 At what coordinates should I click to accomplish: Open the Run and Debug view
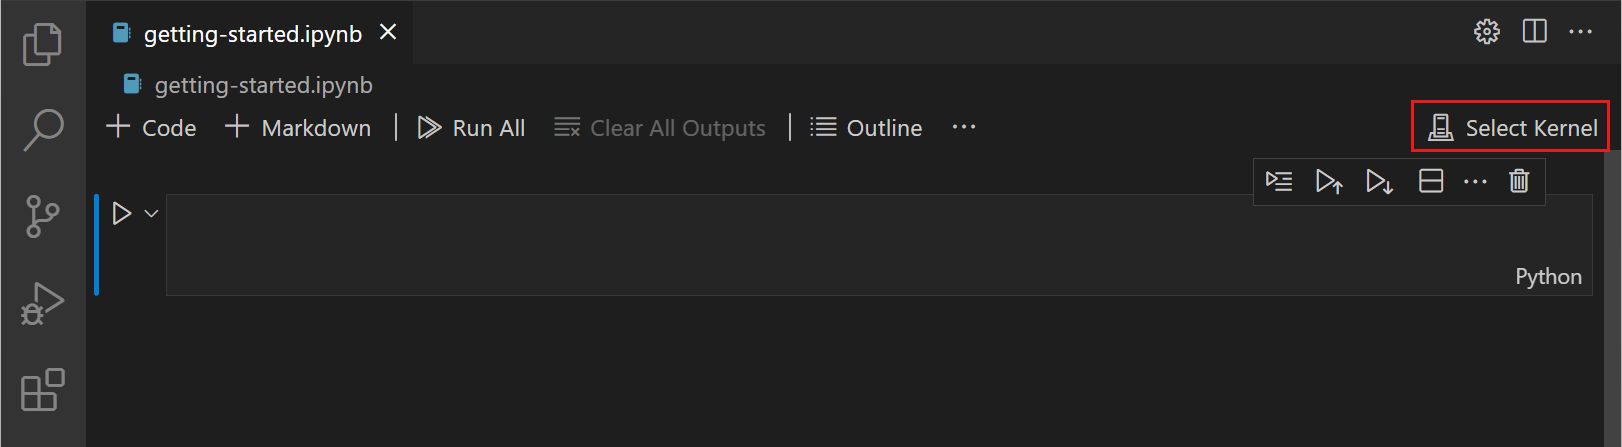coord(42,303)
